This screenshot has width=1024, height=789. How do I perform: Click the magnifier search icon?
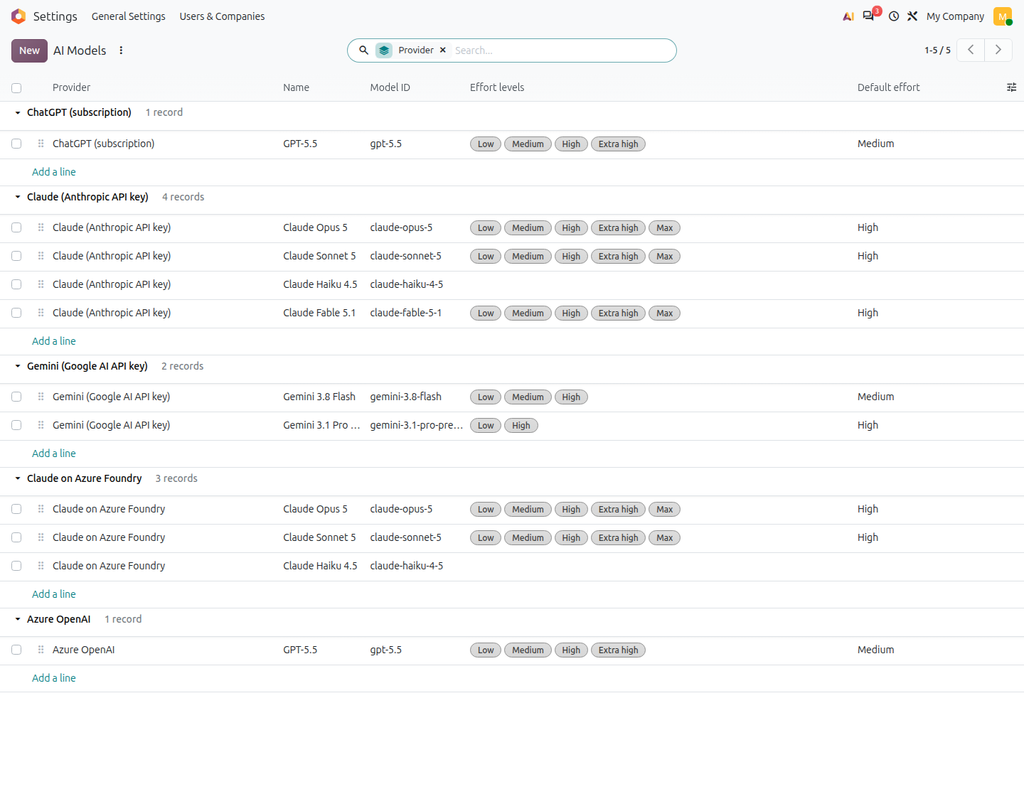[364, 50]
